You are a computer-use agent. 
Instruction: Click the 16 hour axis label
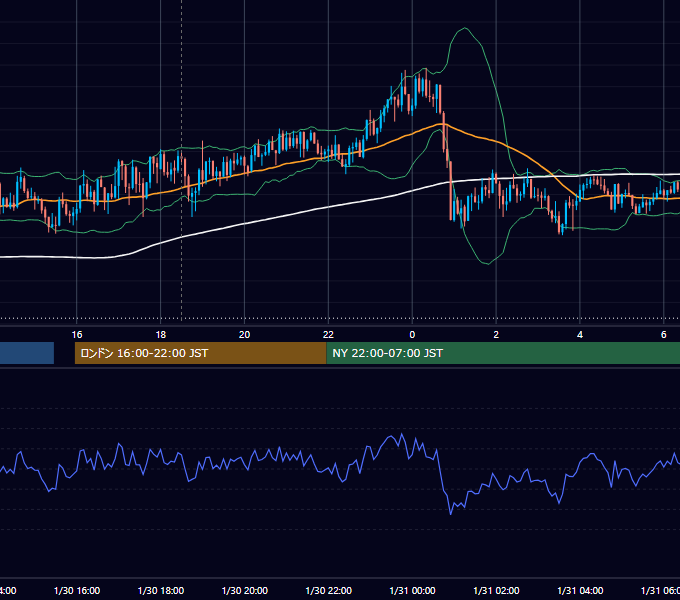(77, 335)
